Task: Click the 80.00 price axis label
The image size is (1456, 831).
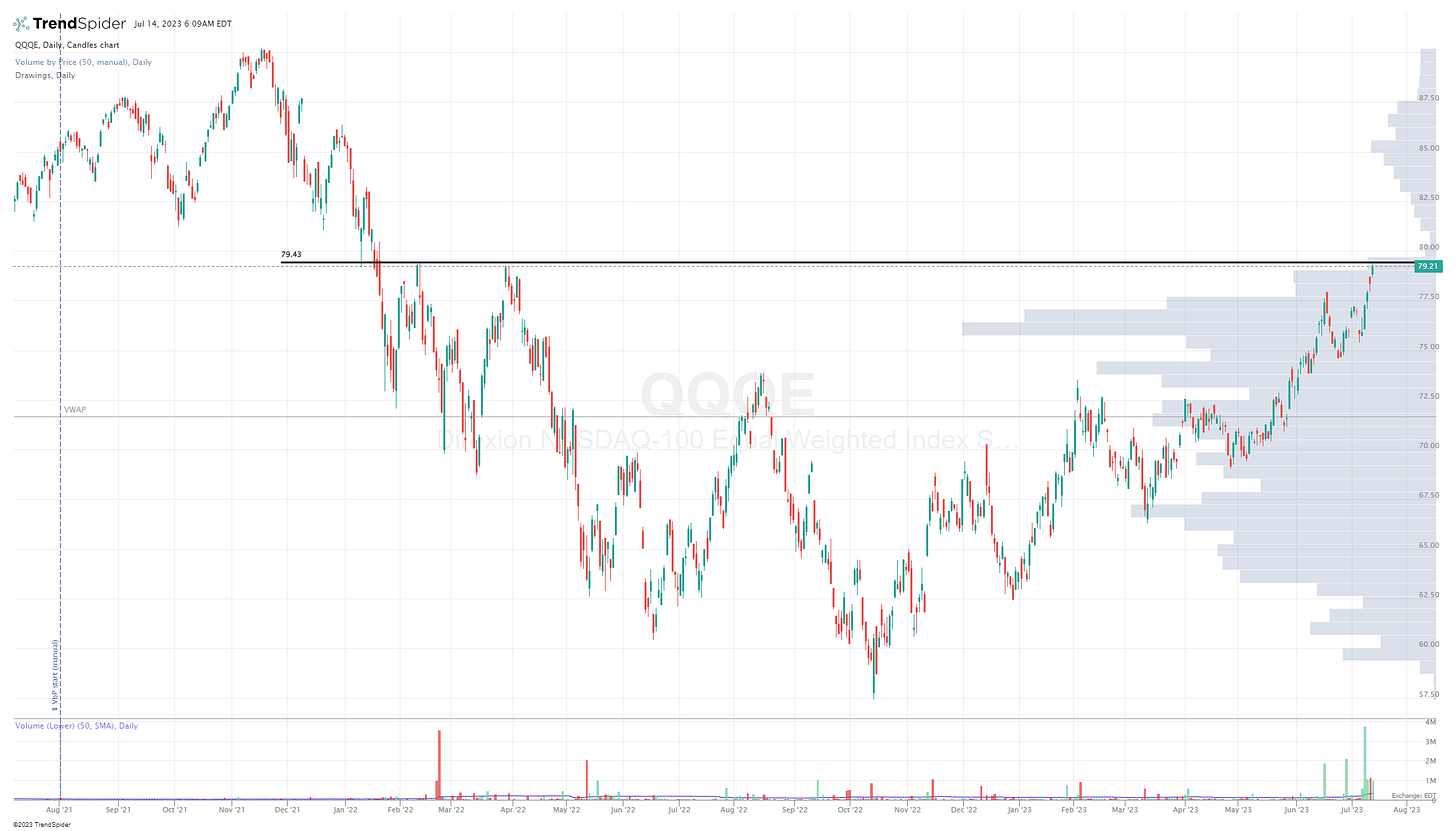Action: coord(1428,247)
